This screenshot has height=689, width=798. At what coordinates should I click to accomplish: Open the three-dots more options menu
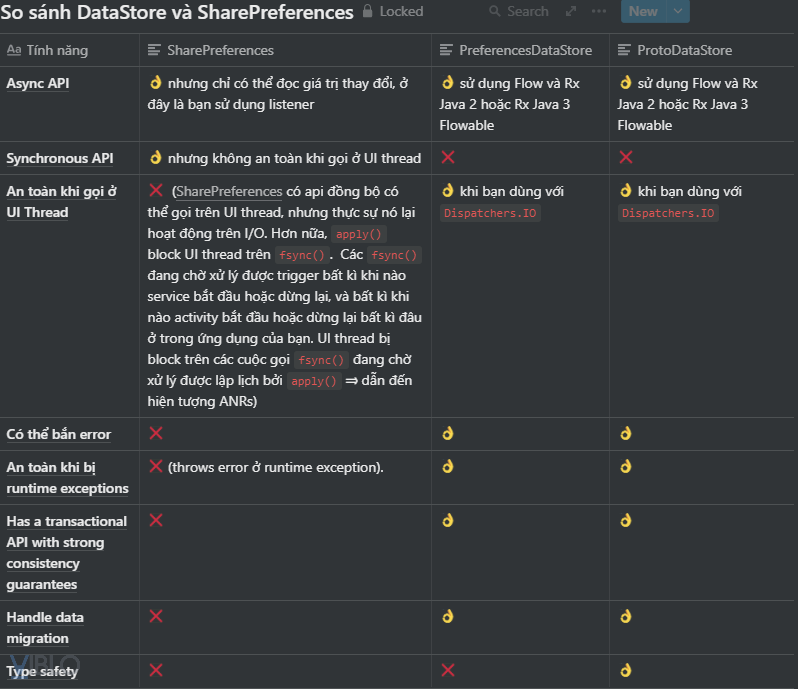click(599, 12)
